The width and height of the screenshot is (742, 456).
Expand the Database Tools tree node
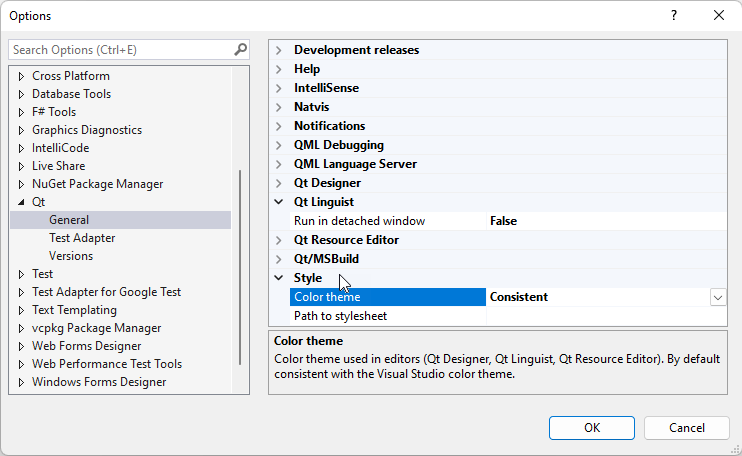(21, 94)
